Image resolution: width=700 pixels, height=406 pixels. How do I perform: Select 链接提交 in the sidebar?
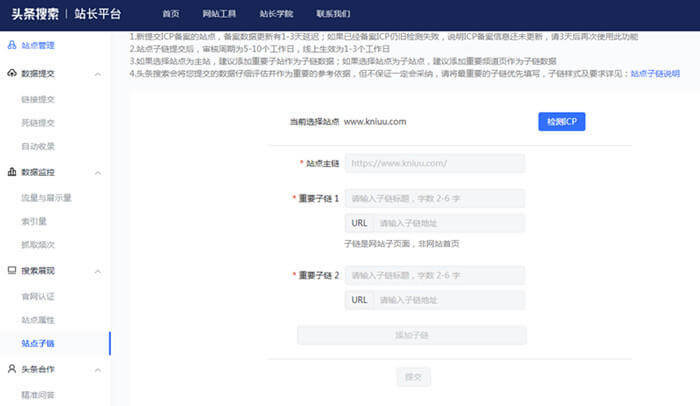tap(38, 99)
